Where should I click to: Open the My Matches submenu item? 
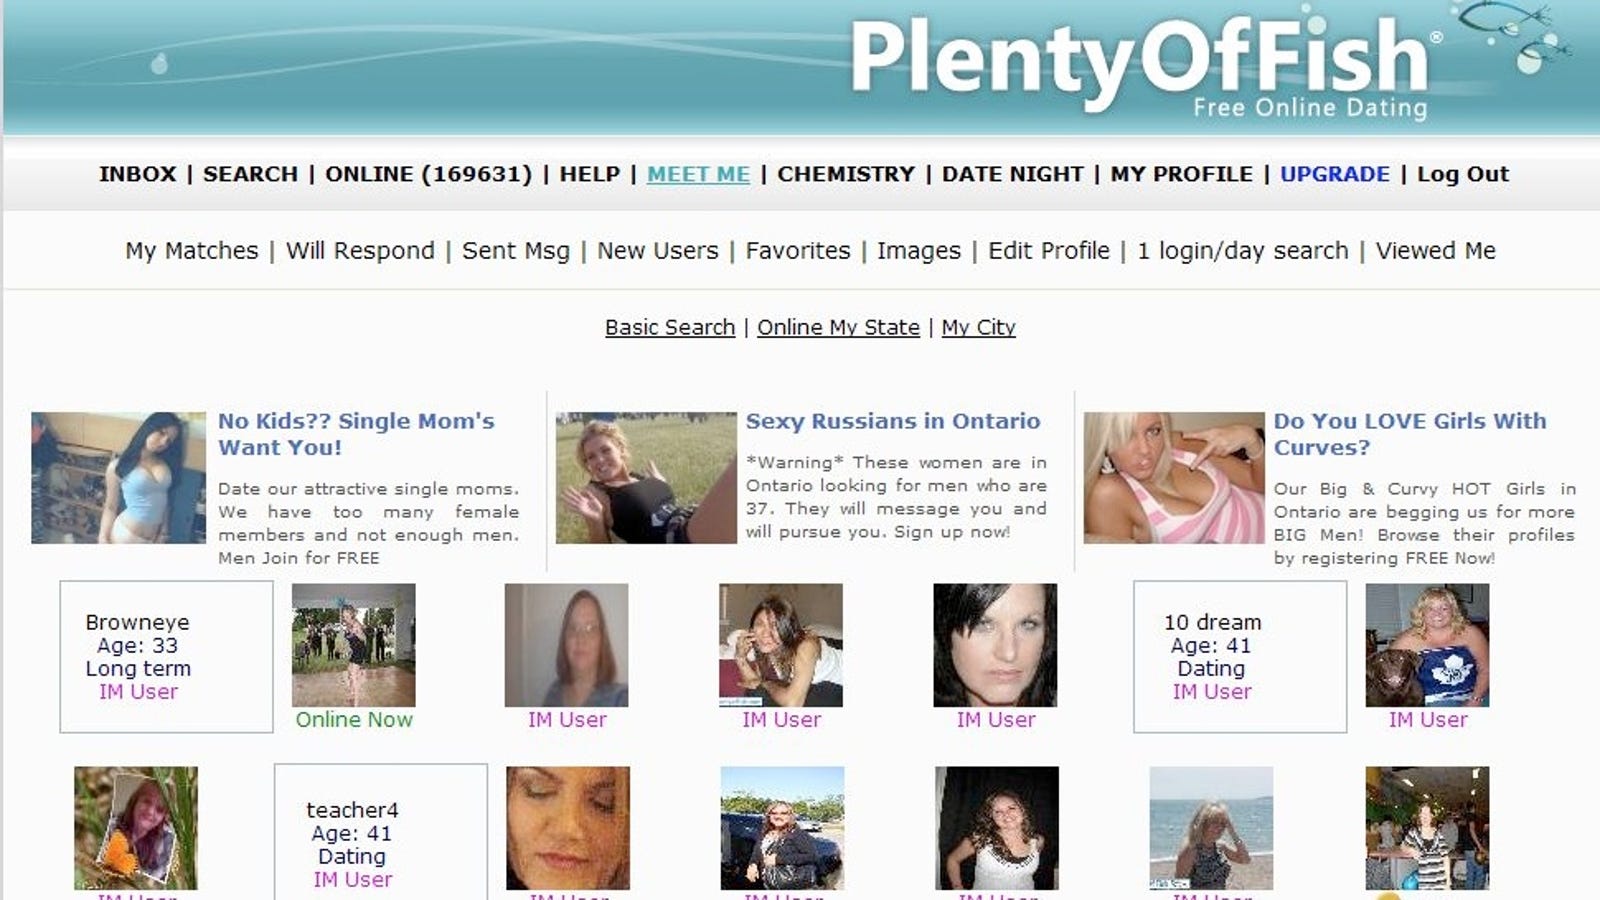192,251
